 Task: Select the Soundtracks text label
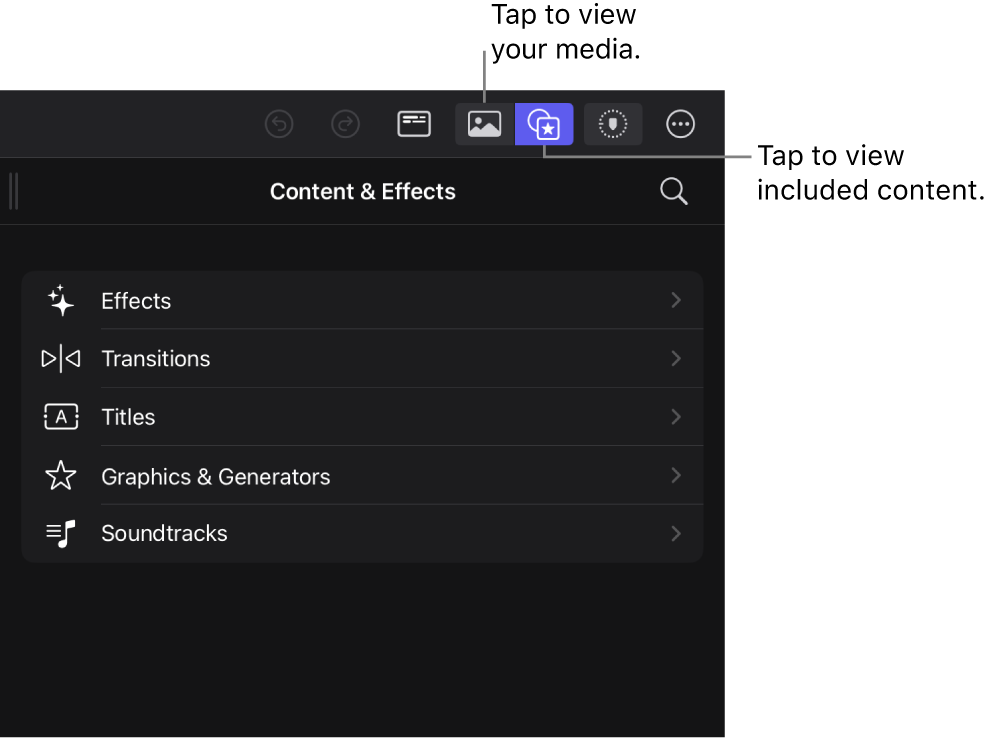point(164,534)
